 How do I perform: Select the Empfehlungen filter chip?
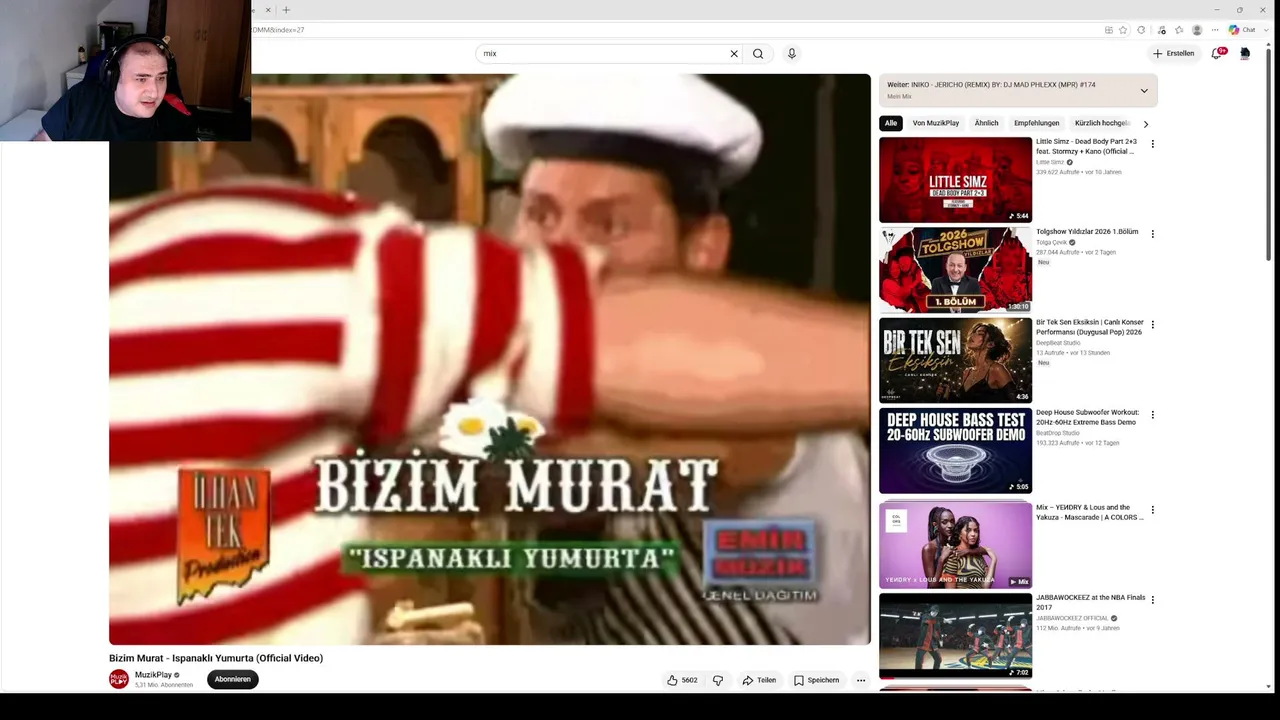click(1037, 123)
